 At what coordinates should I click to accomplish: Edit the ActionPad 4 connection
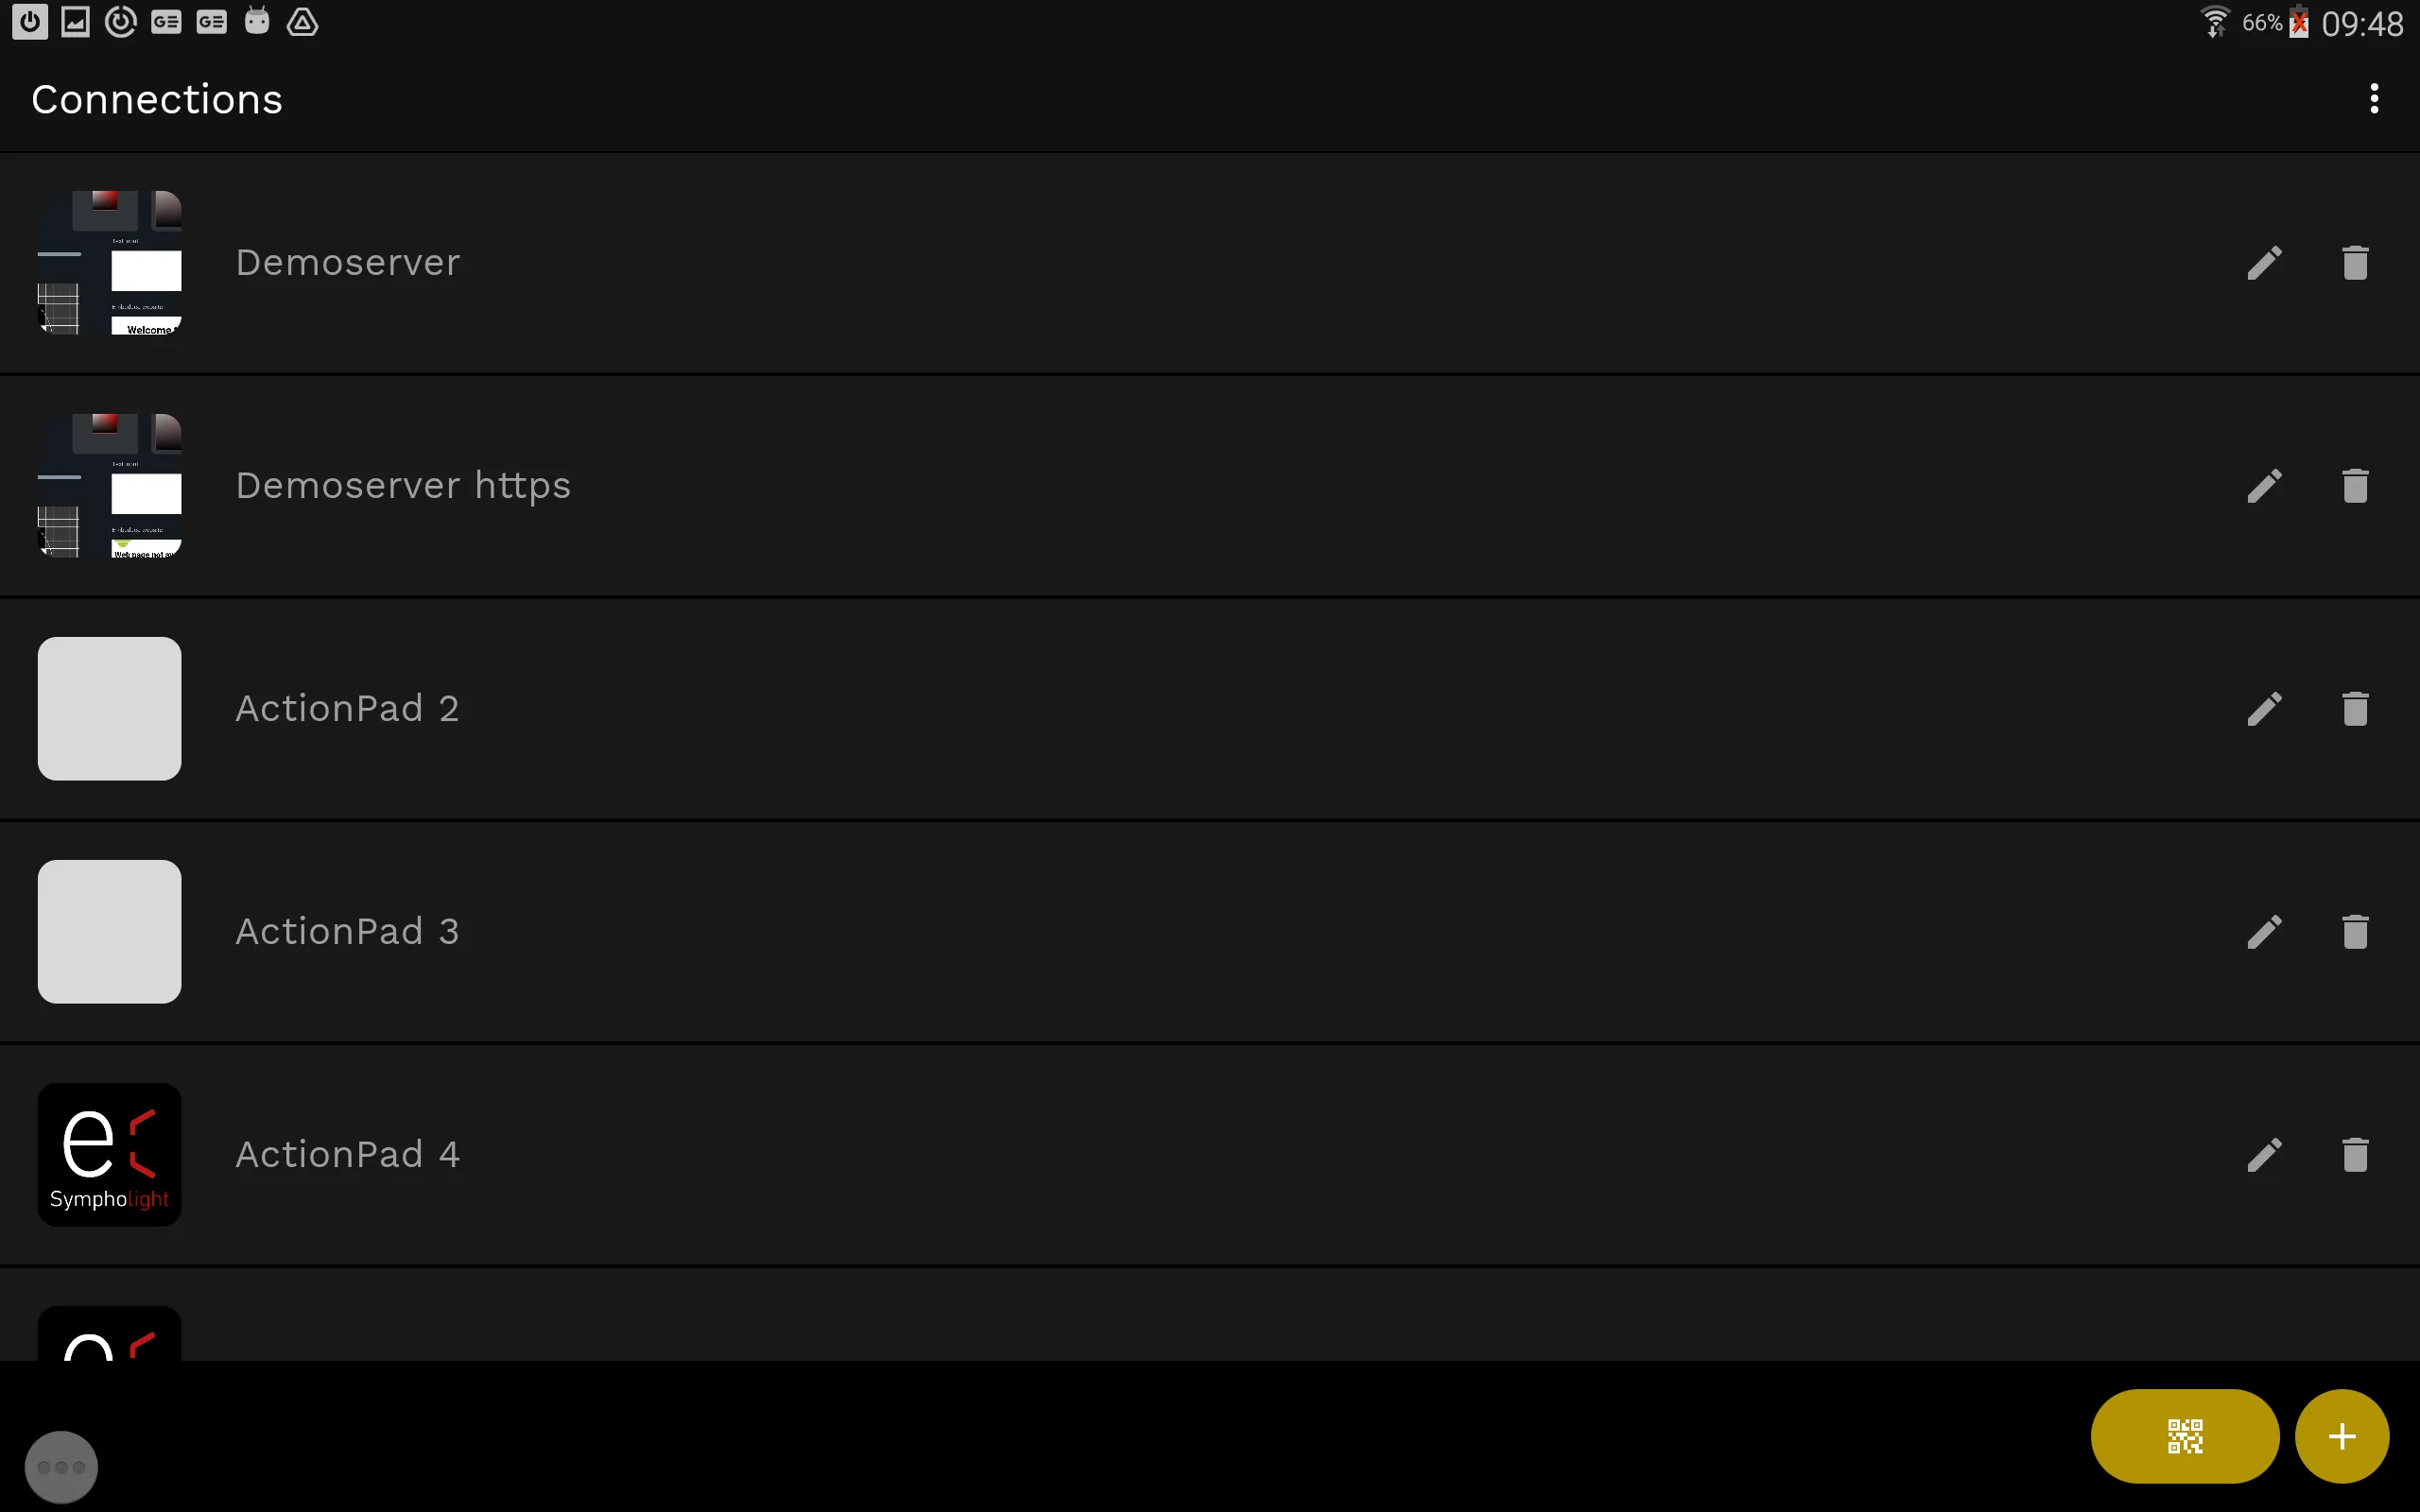click(x=2264, y=1155)
